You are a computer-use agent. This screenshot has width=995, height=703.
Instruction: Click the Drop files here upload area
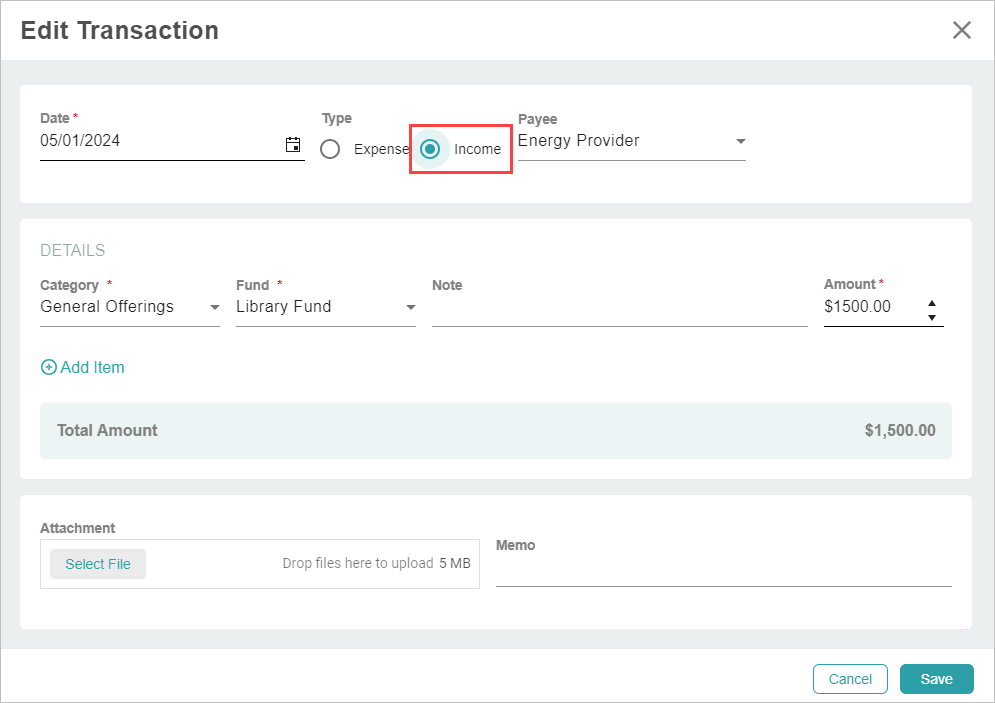[260, 564]
